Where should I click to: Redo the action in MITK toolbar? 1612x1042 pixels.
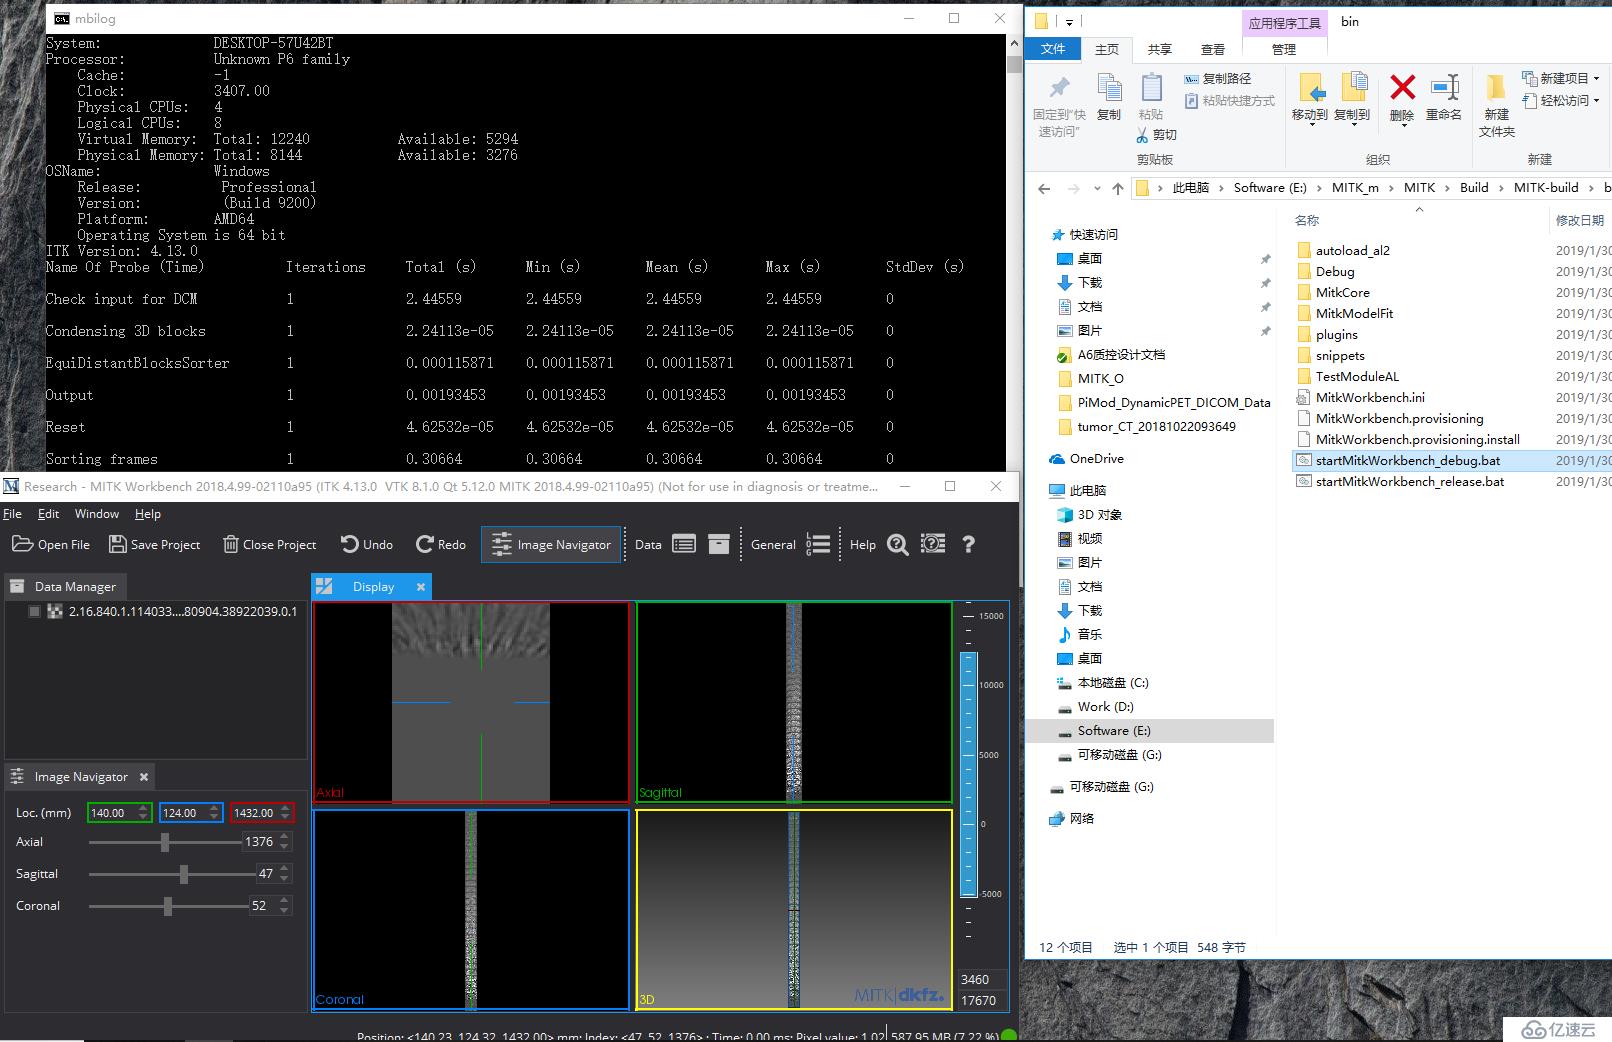pyautogui.click(x=440, y=544)
